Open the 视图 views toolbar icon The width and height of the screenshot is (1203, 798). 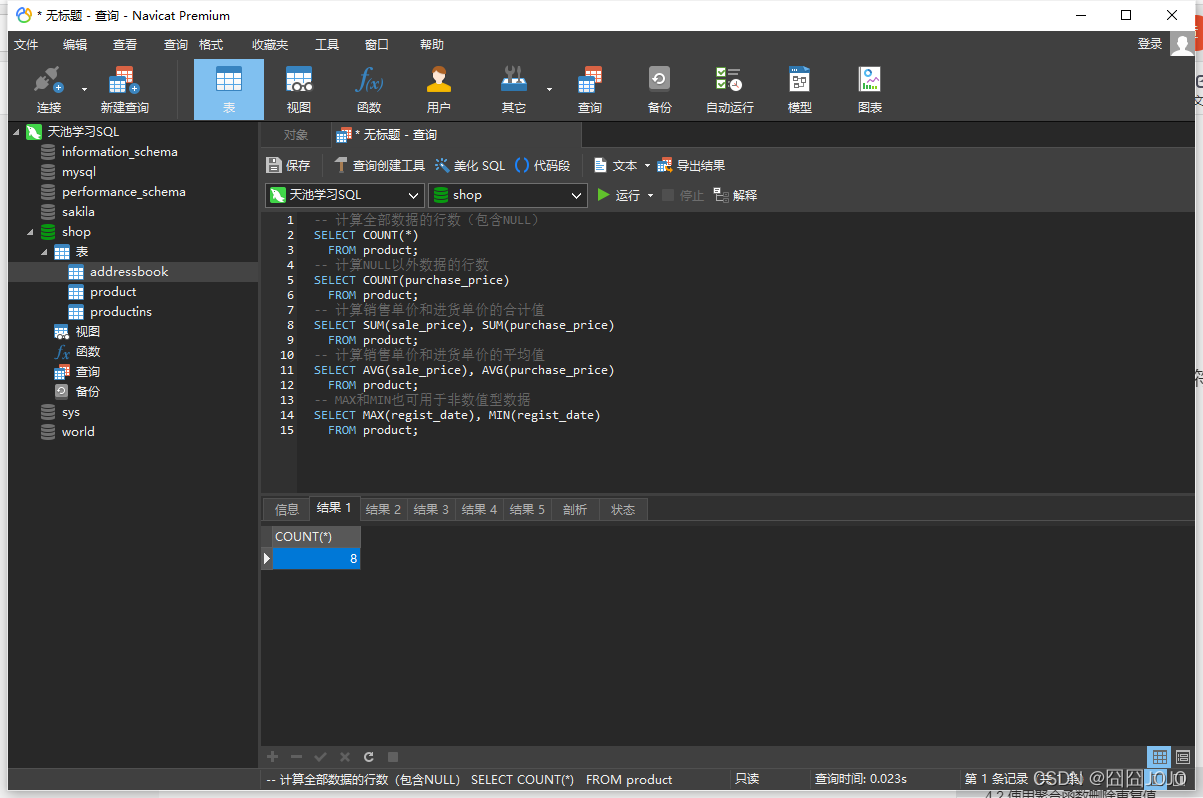click(x=299, y=89)
